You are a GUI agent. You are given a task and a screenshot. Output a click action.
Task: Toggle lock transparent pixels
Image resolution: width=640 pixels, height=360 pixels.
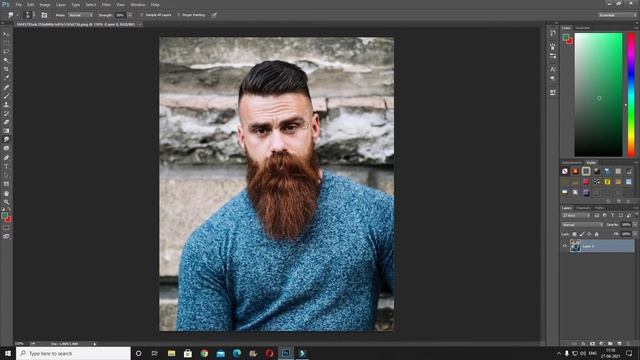574,234
